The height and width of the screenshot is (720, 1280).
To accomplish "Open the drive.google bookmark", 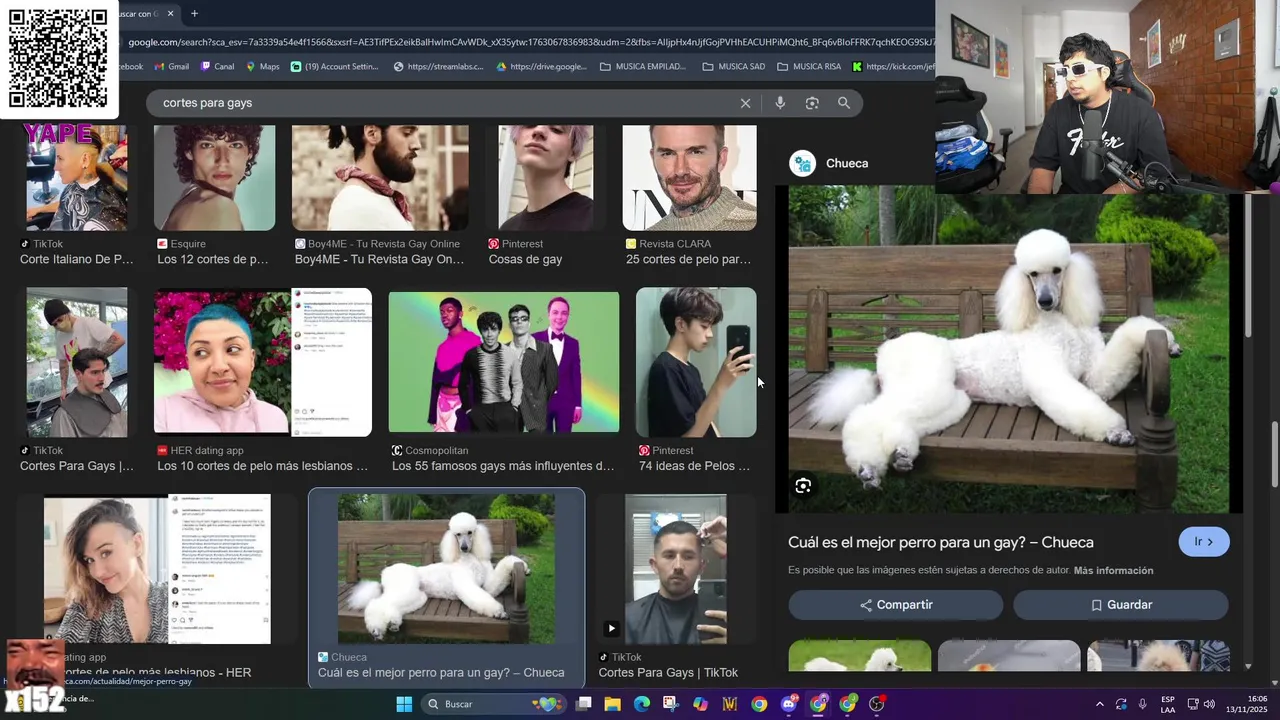I will click(x=541, y=67).
